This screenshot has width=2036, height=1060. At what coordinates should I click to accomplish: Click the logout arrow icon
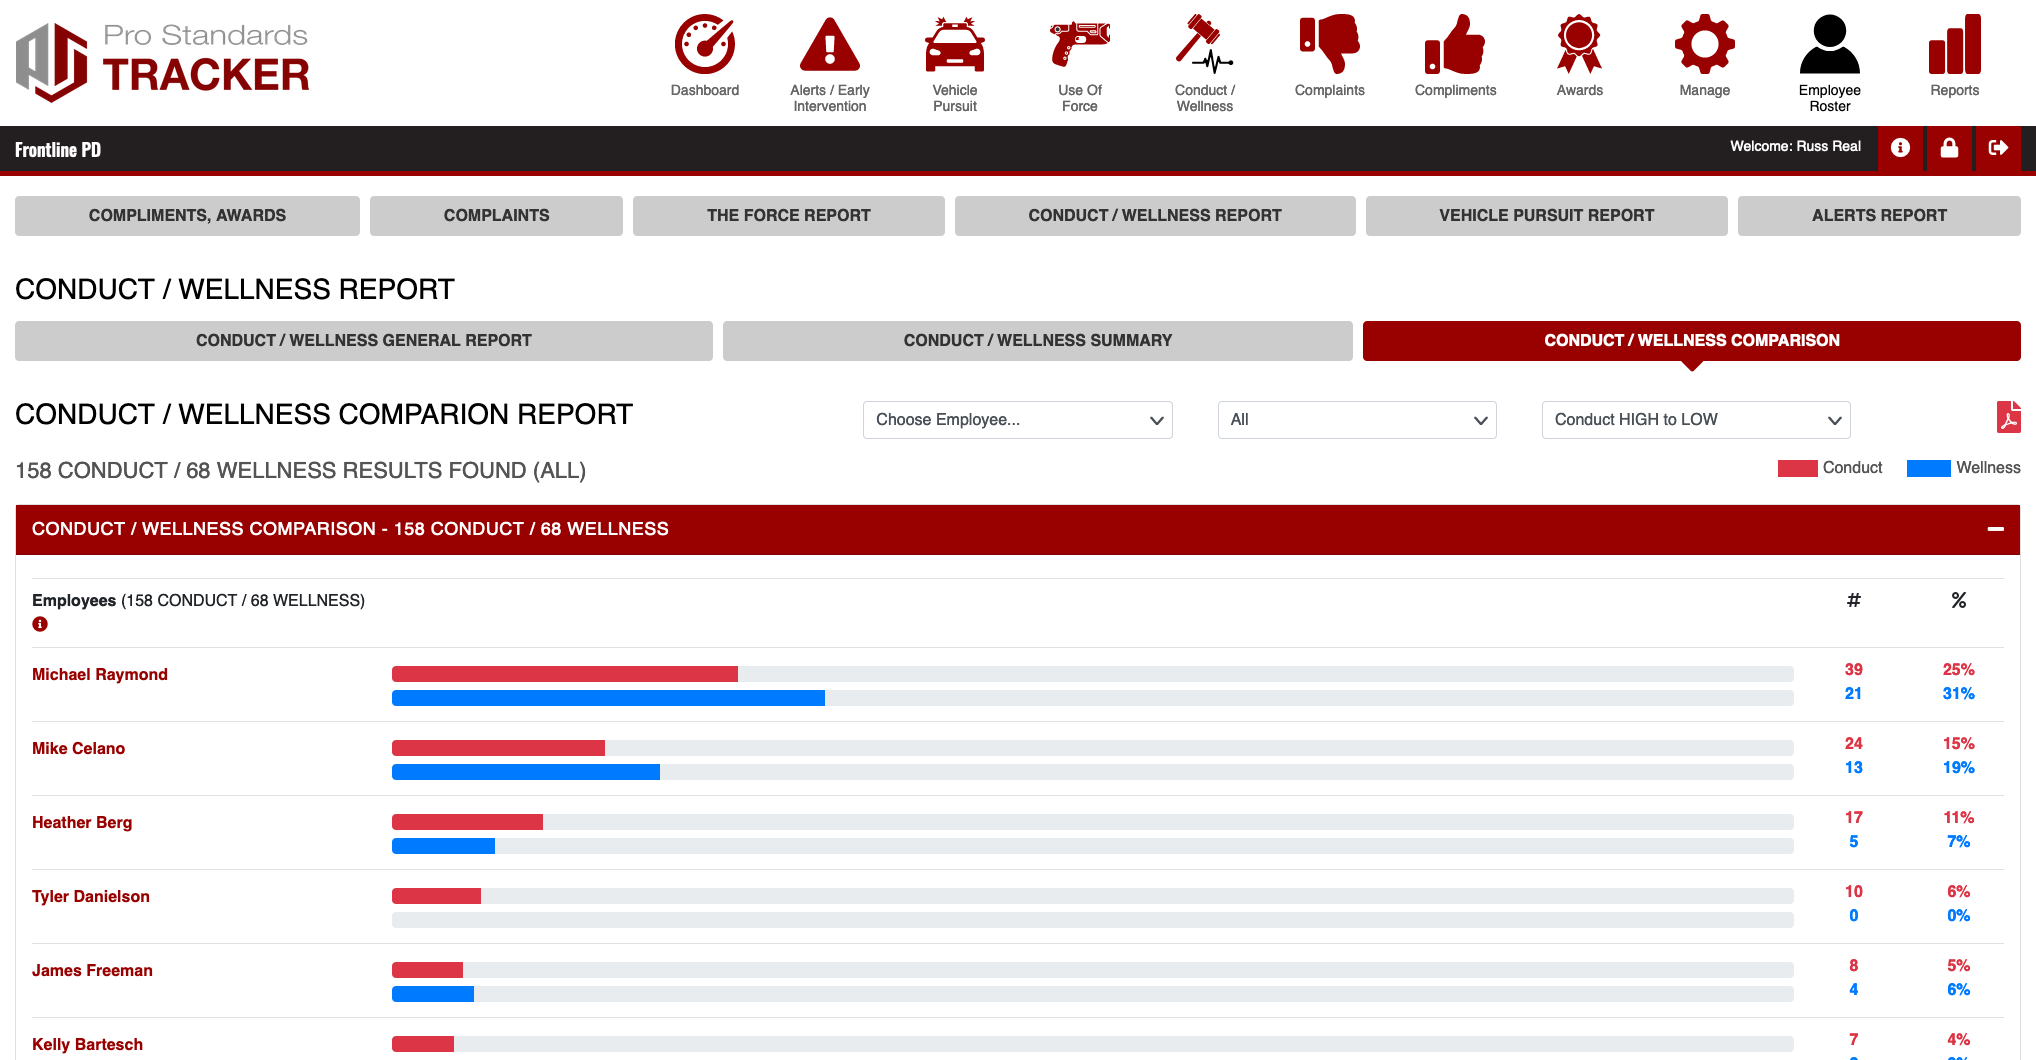click(x=1998, y=148)
